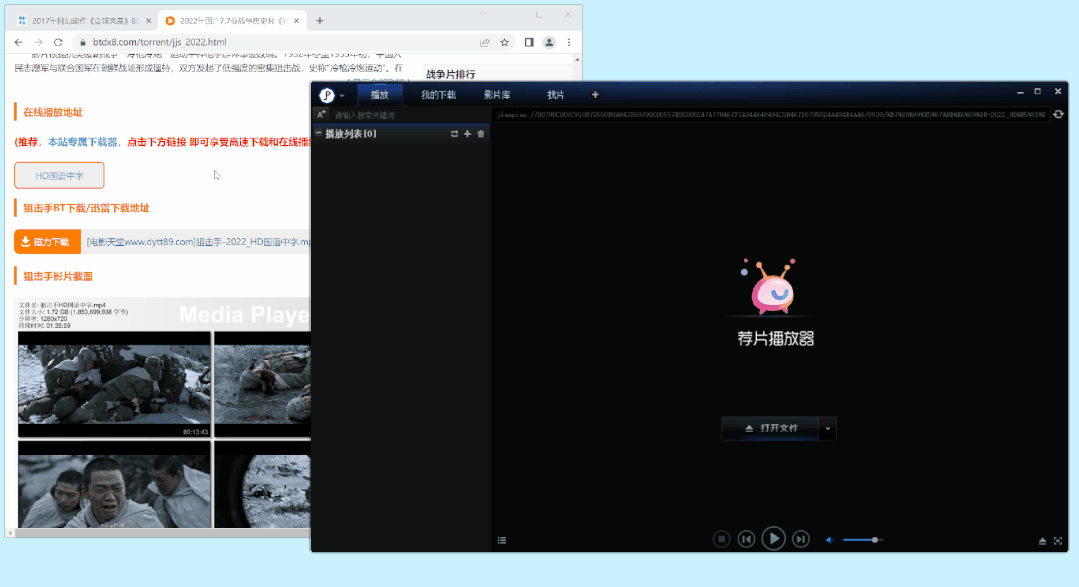
Task: Click the jianpian URL address field
Action: 771,114
